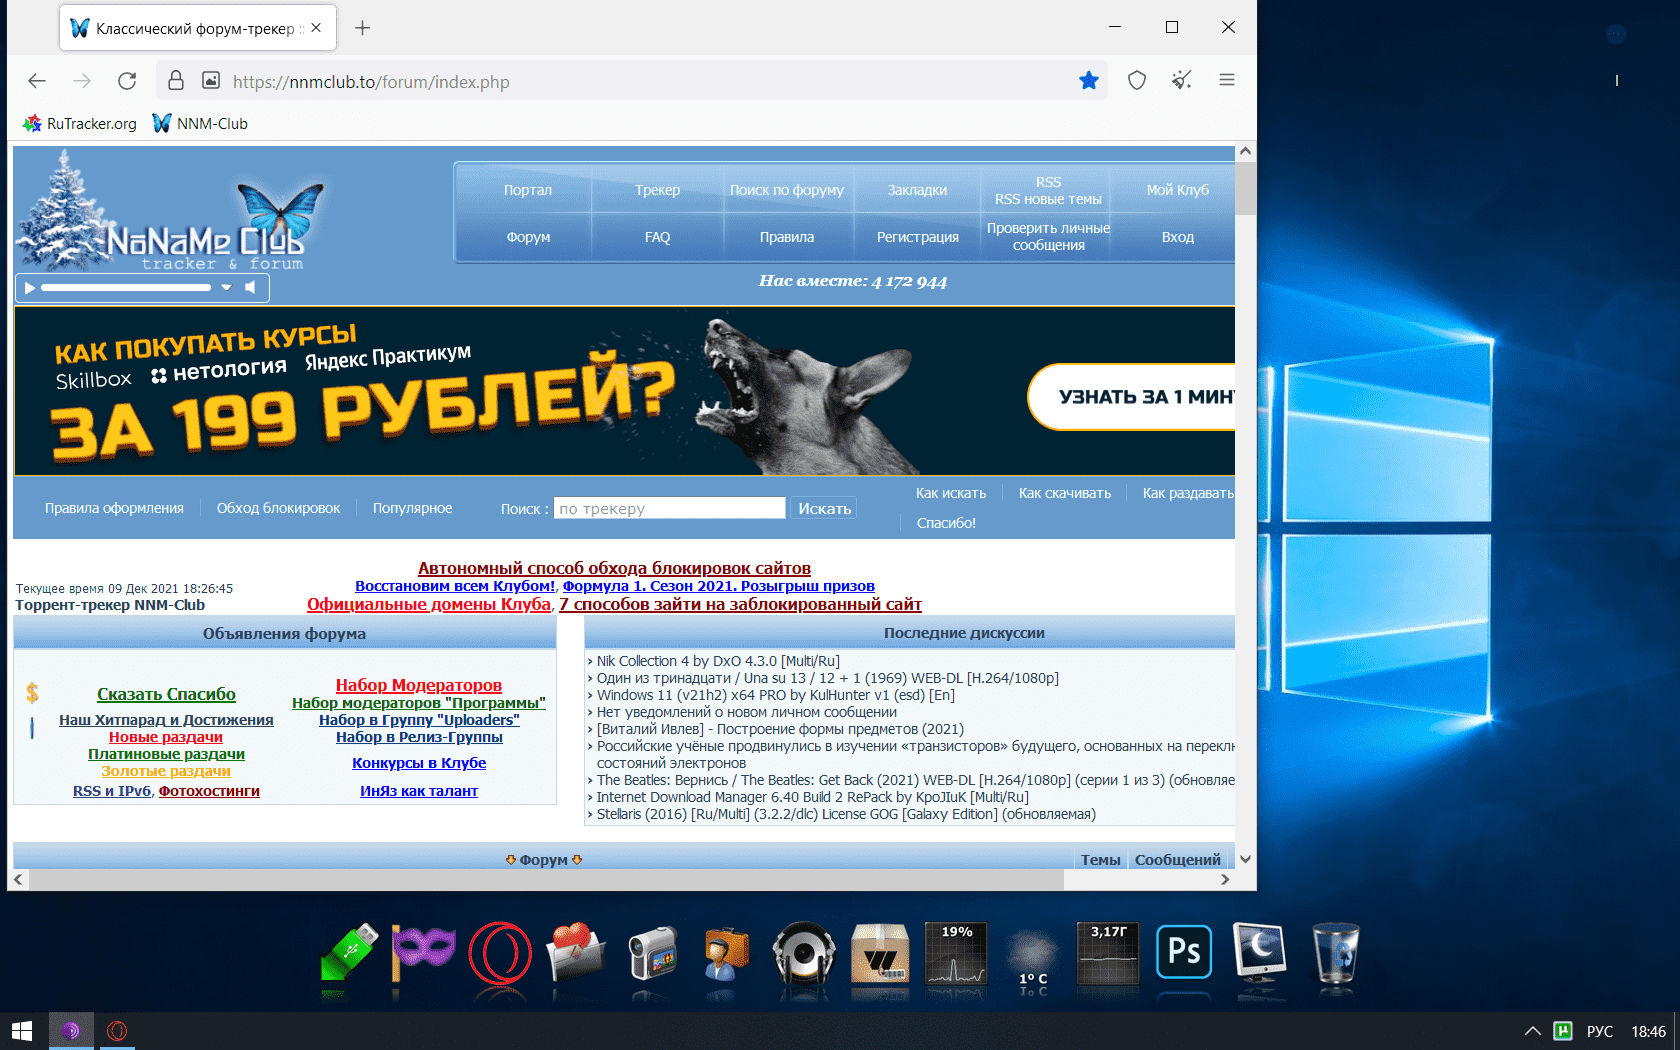1680x1050 pixels.
Task: Open a new browser tab
Action: 362,28
